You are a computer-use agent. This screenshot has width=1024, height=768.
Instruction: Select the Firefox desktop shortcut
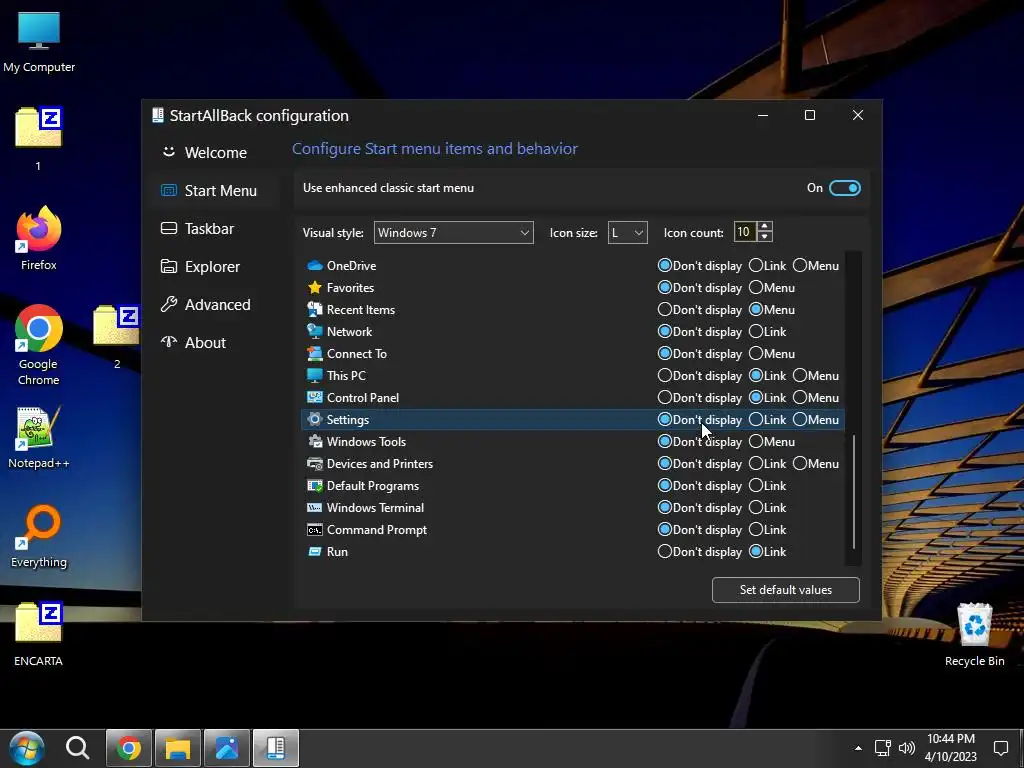[x=39, y=238]
